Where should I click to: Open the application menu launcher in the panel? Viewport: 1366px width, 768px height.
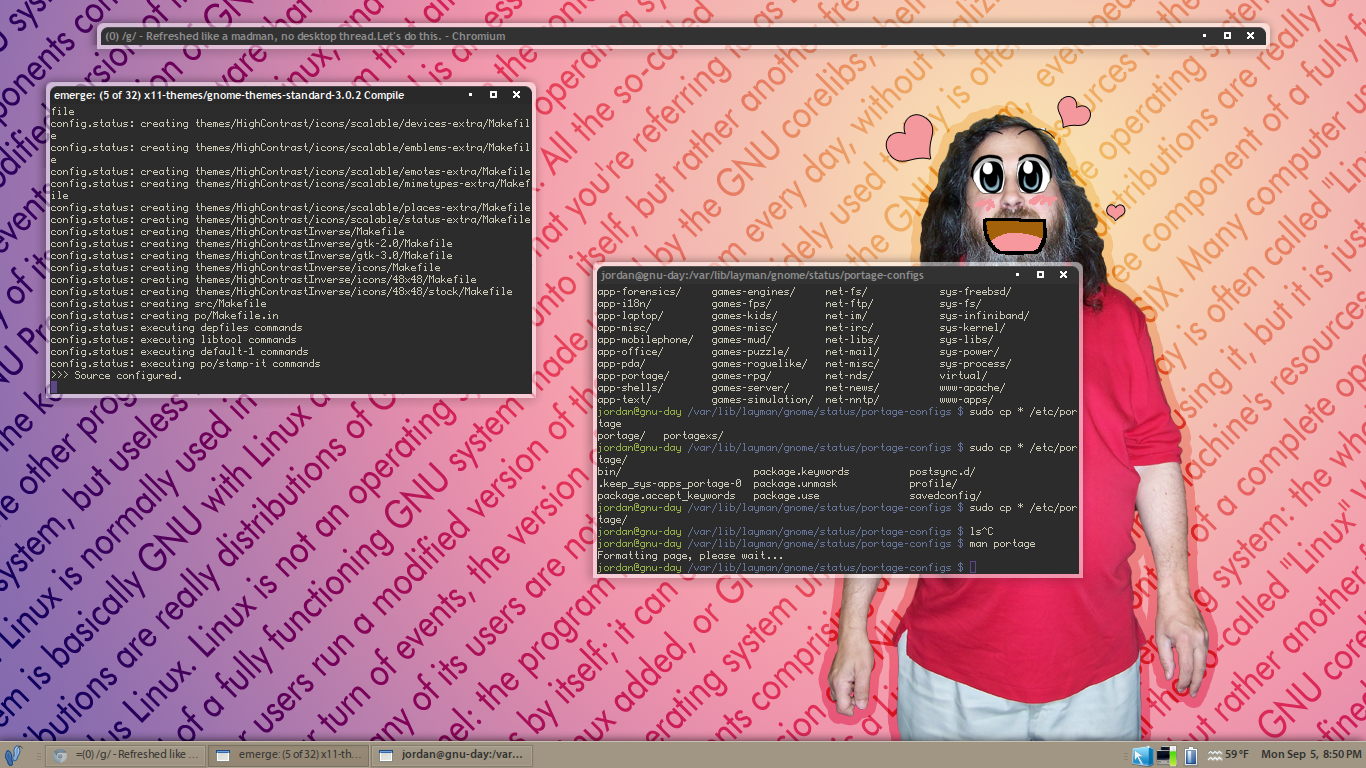(x=13, y=755)
